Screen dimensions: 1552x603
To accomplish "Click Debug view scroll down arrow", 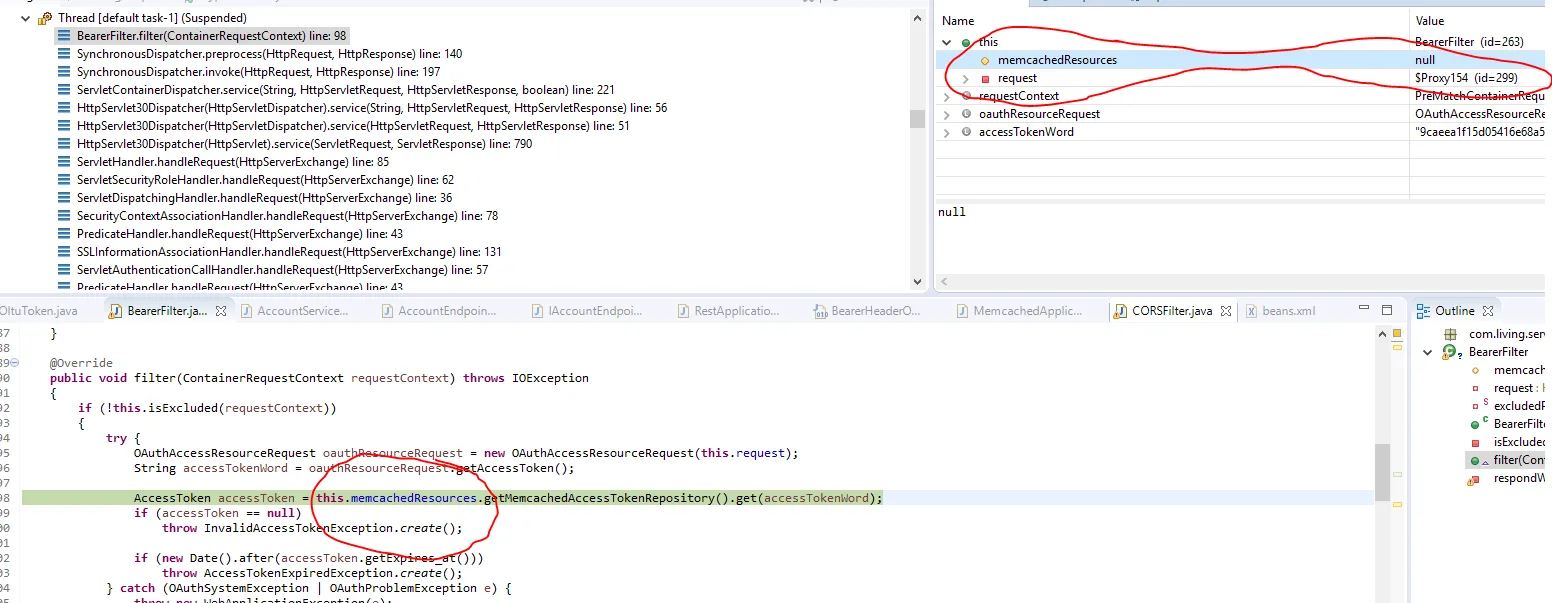I will pyautogui.click(x=917, y=282).
